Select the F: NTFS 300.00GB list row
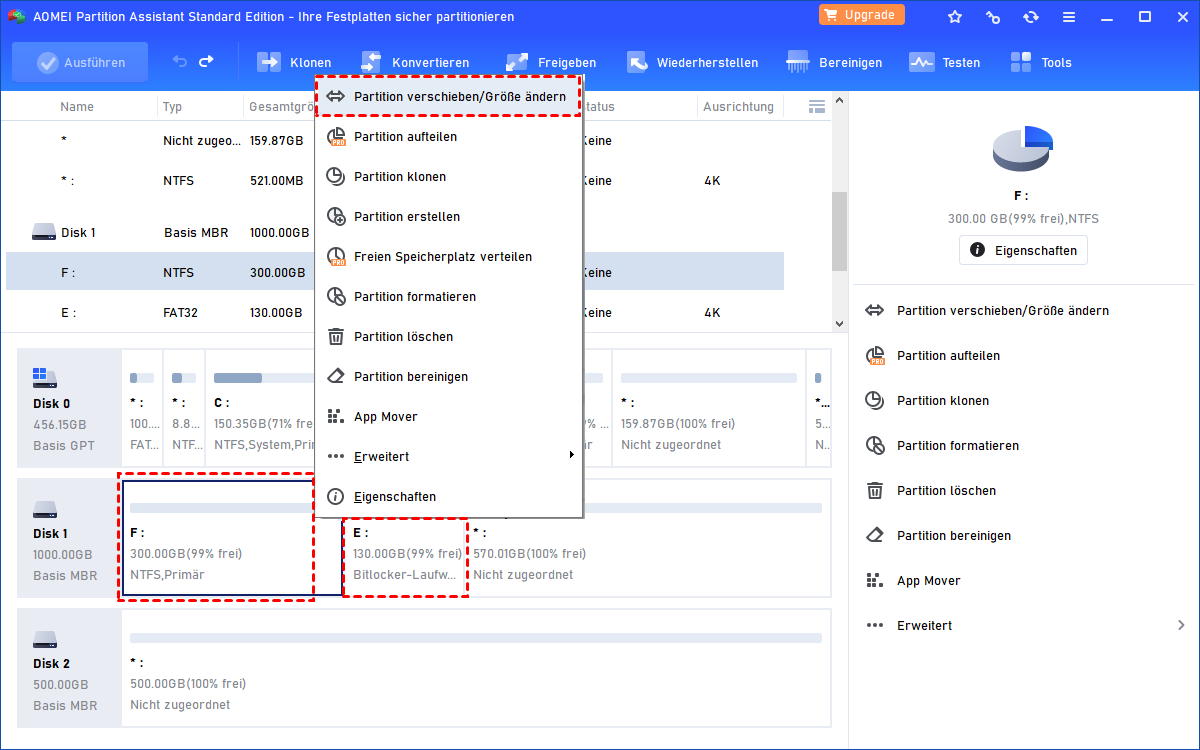The width and height of the screenshot is (1200, 750). (x=395, y=273)
